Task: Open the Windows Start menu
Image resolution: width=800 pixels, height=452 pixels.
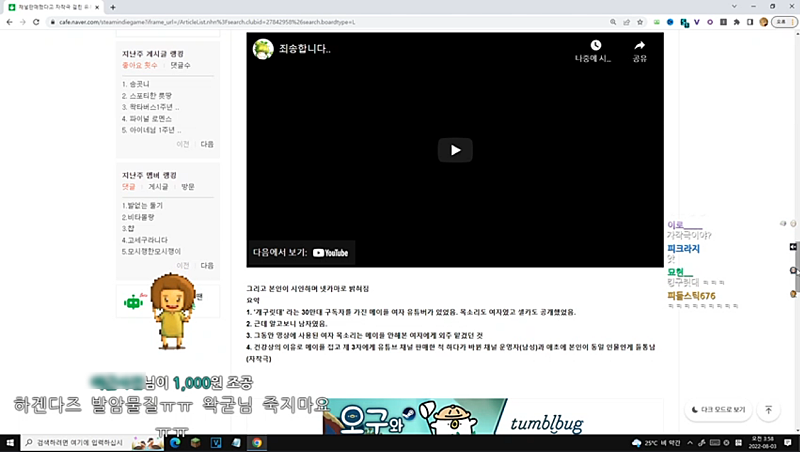Action: tap(10, 442)
